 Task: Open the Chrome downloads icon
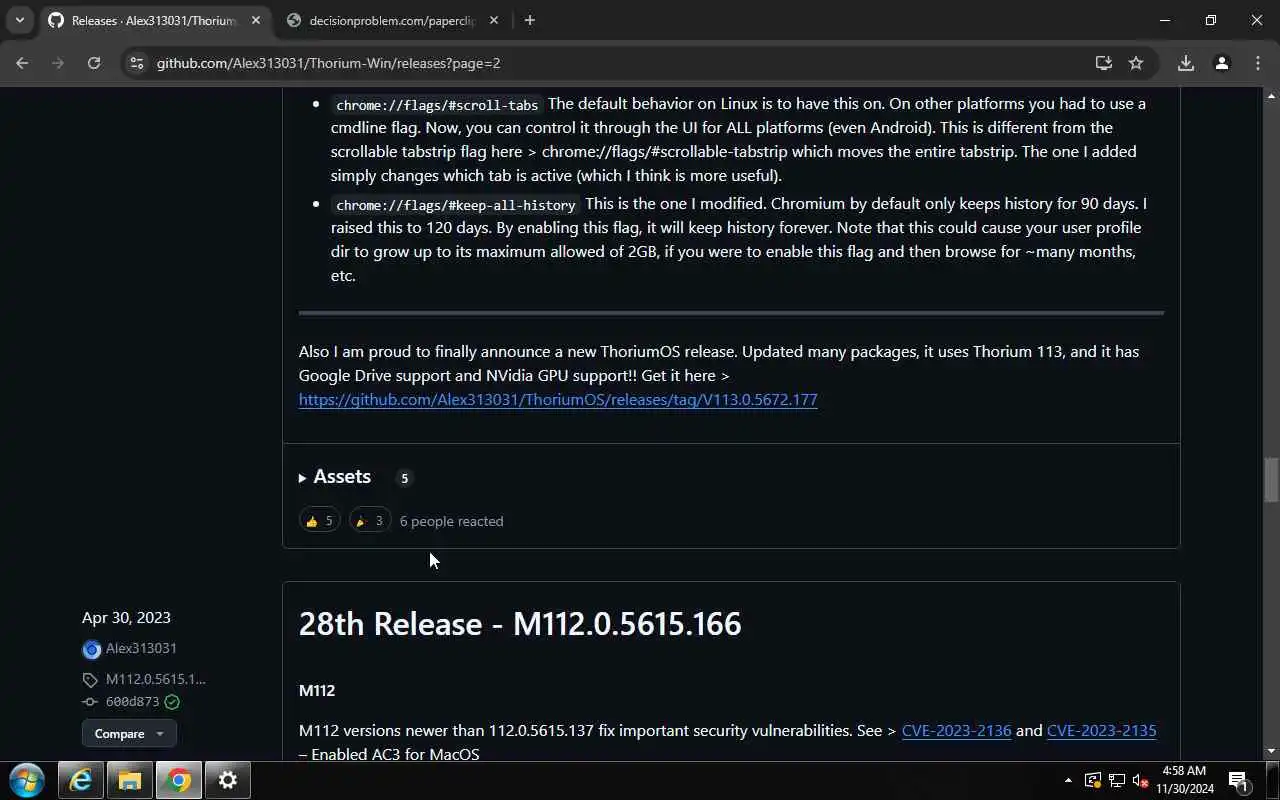coord(1186,63)
